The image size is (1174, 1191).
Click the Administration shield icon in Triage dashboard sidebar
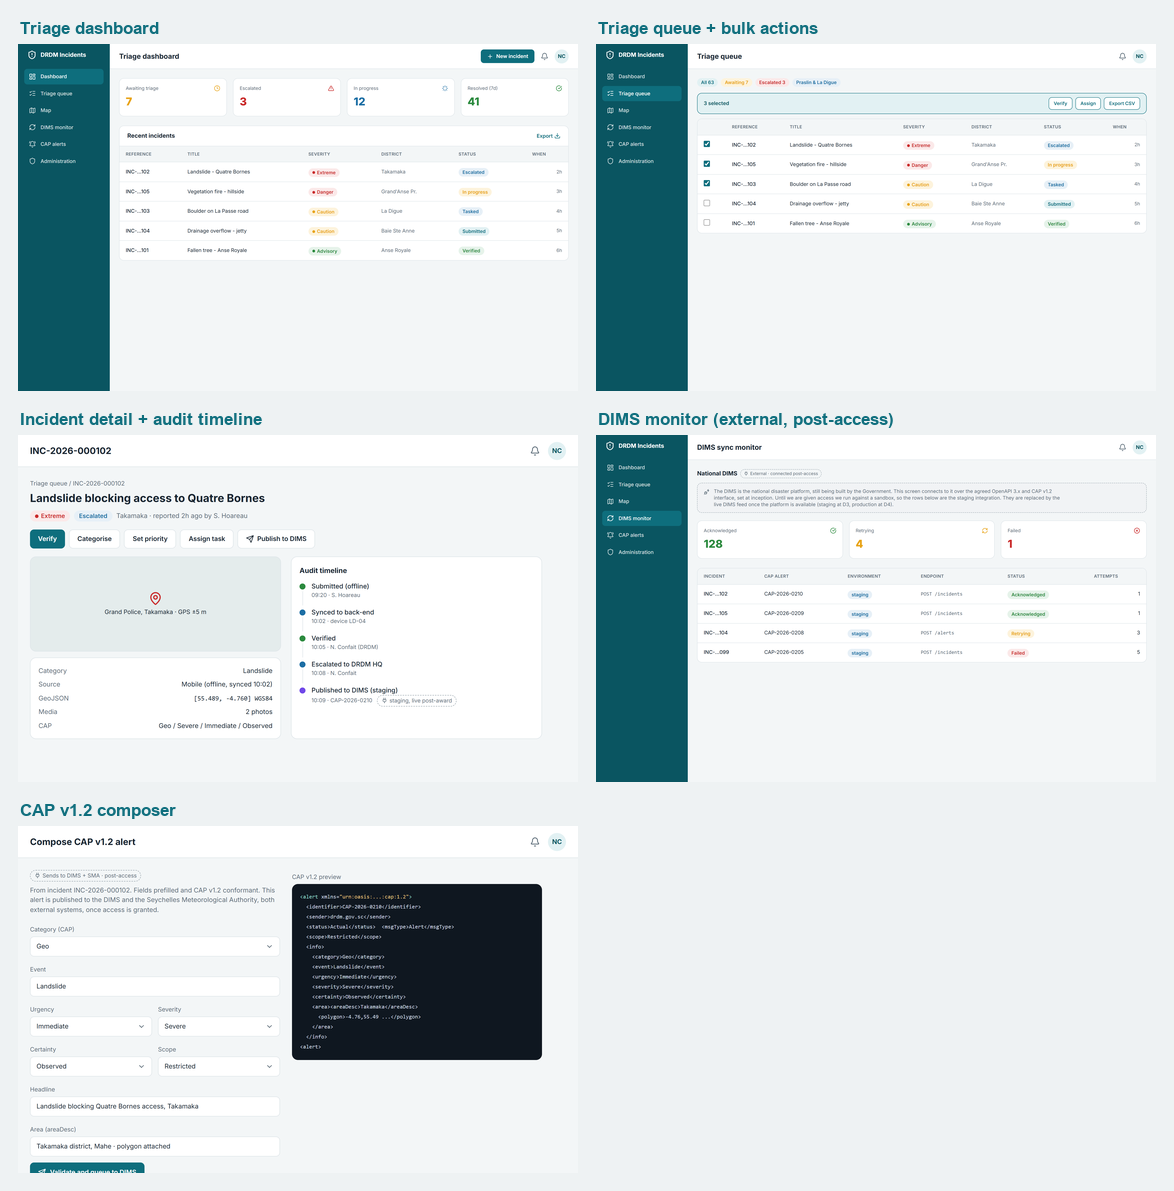(x=32, y=161)
